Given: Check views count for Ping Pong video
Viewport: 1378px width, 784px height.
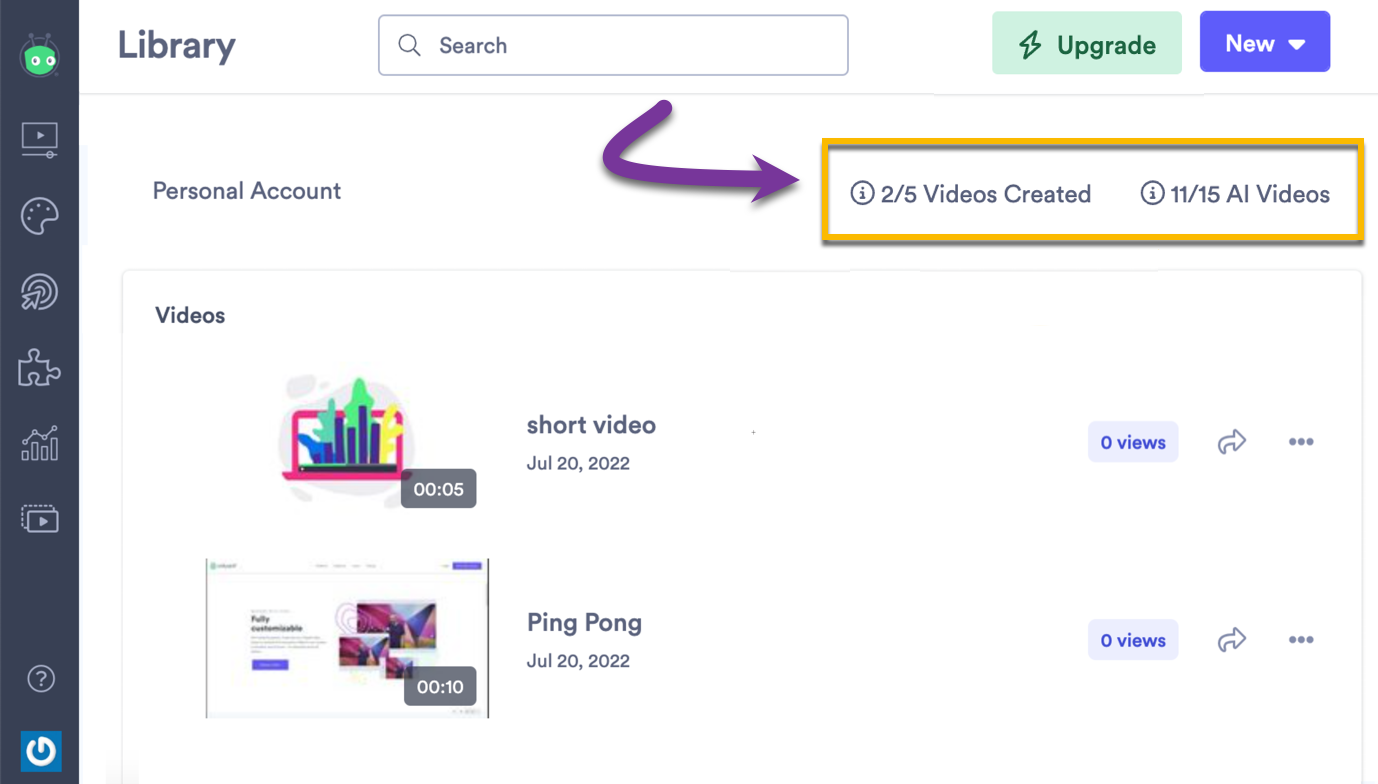Looking at the screenshot, I should (1132, 639).
